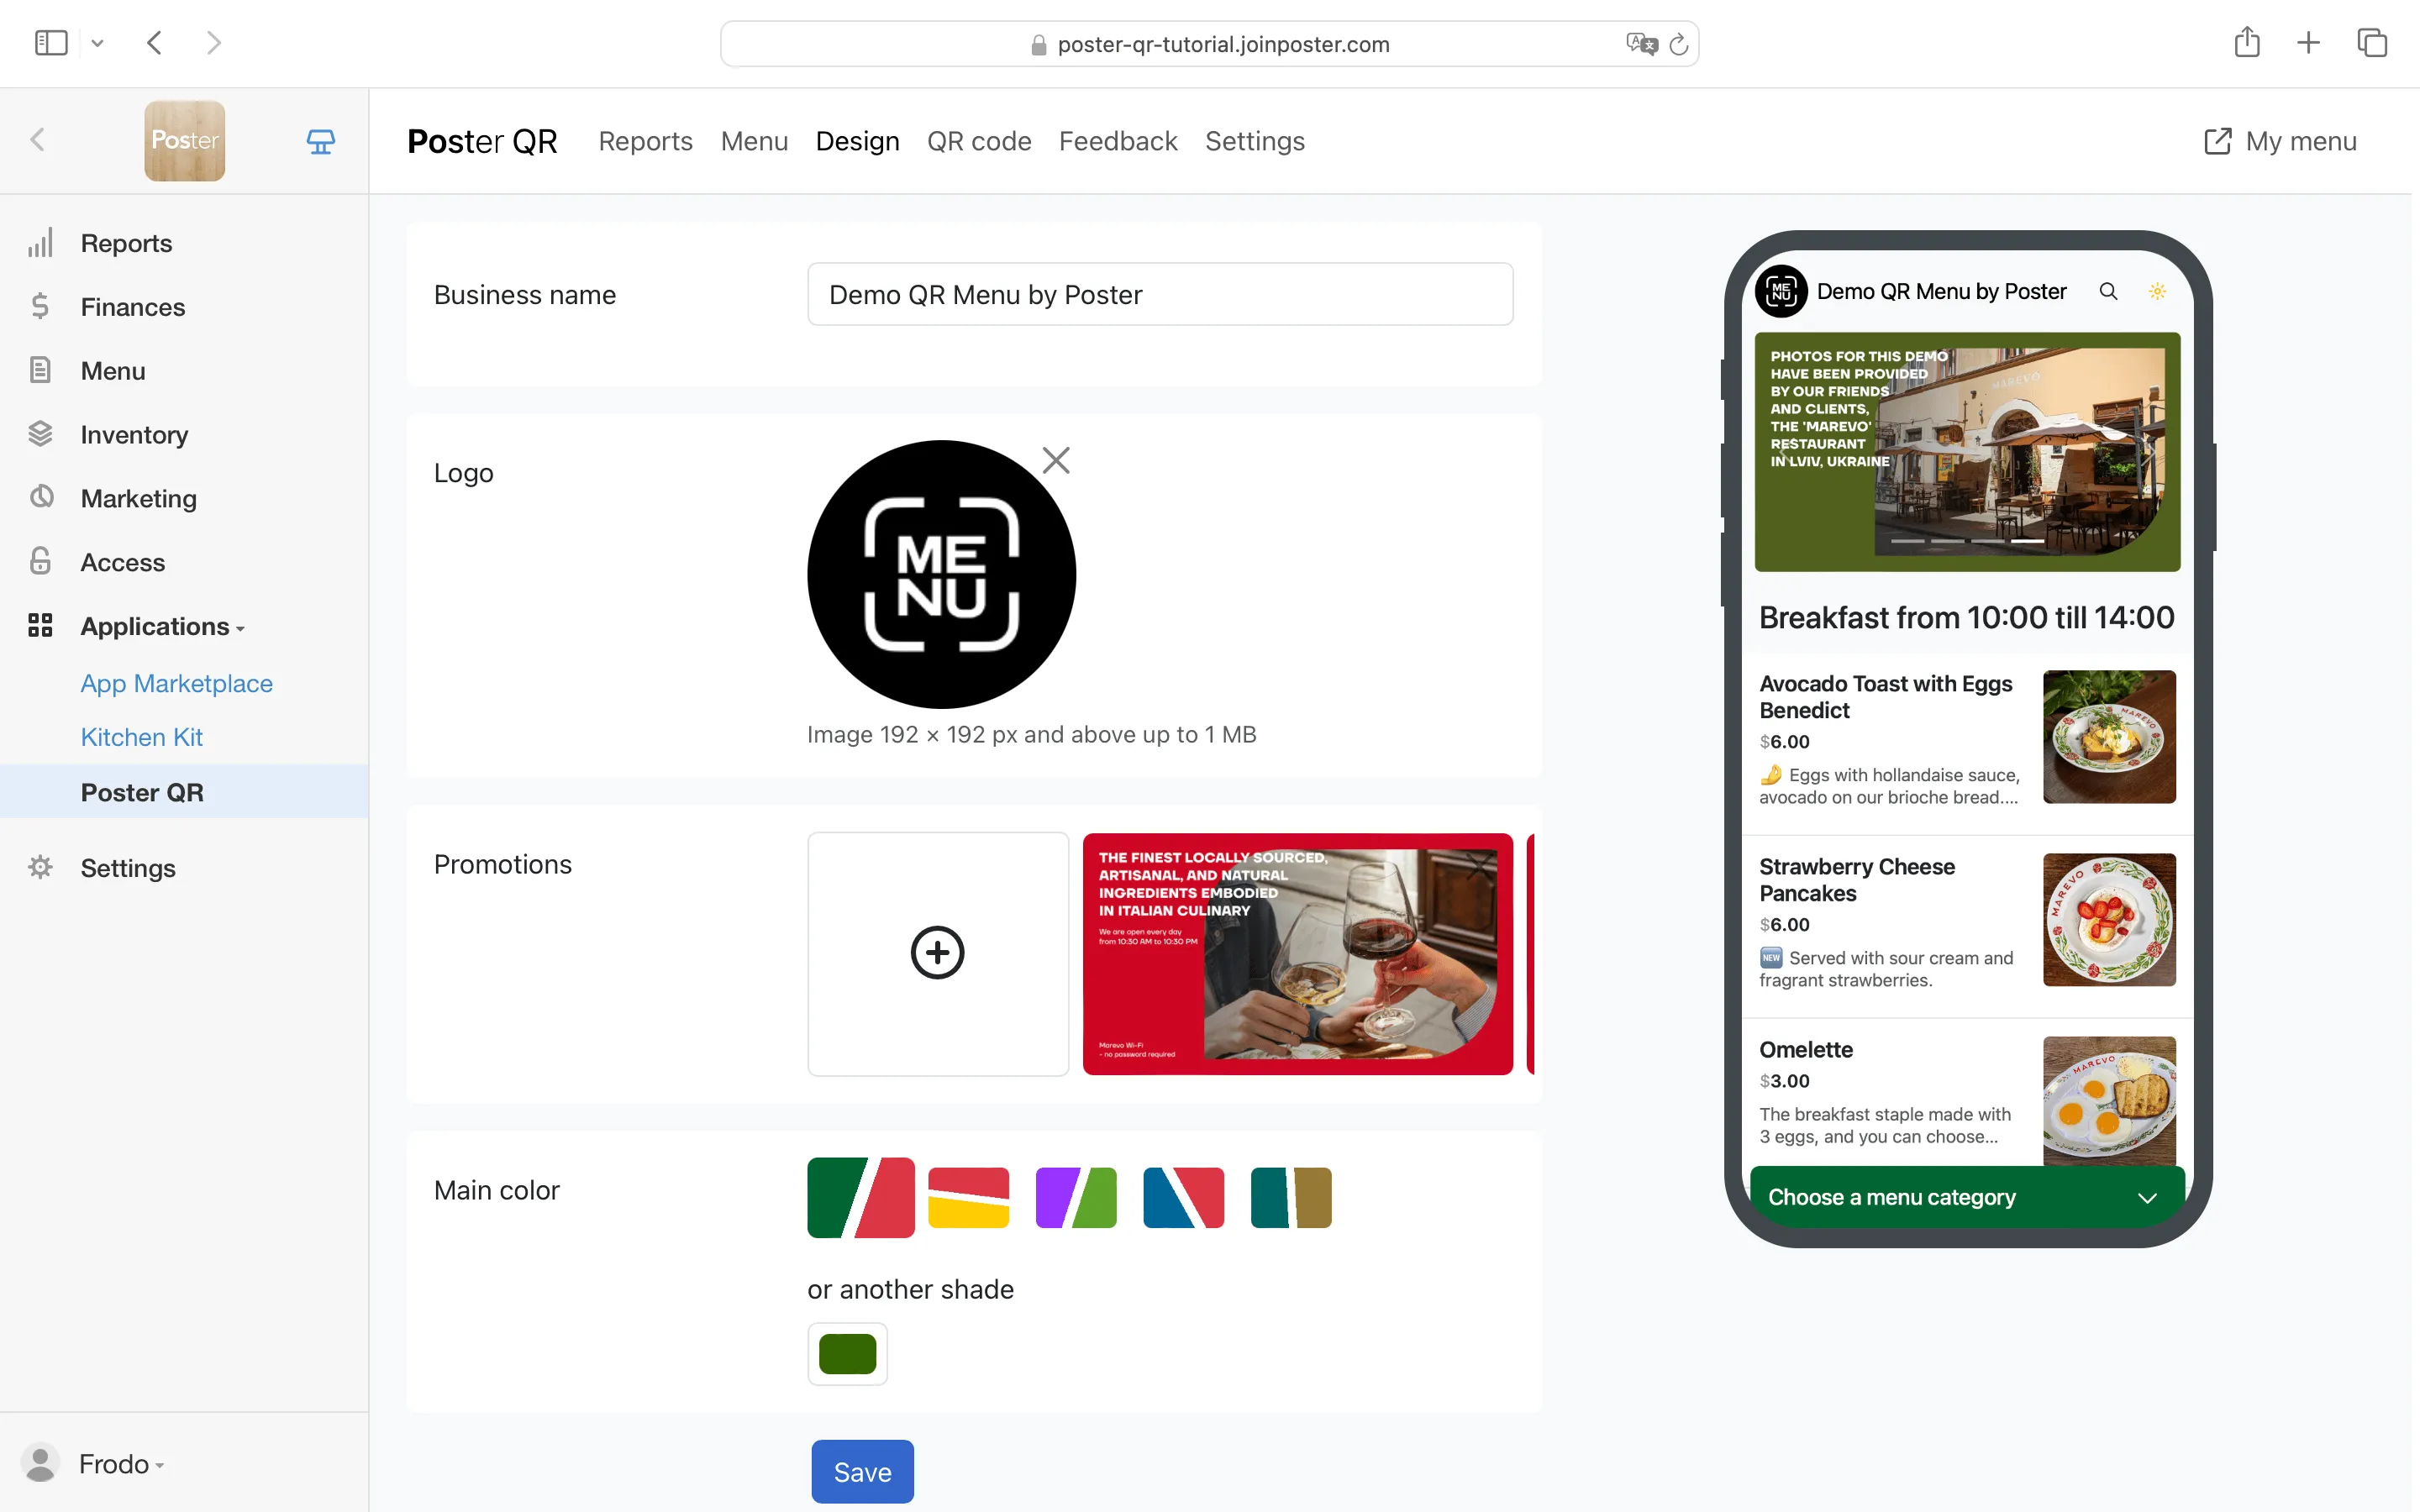Open Inventory from the sidebar
The image size is (2420, 1512).
pyautogui.click(x=134, y=434)
